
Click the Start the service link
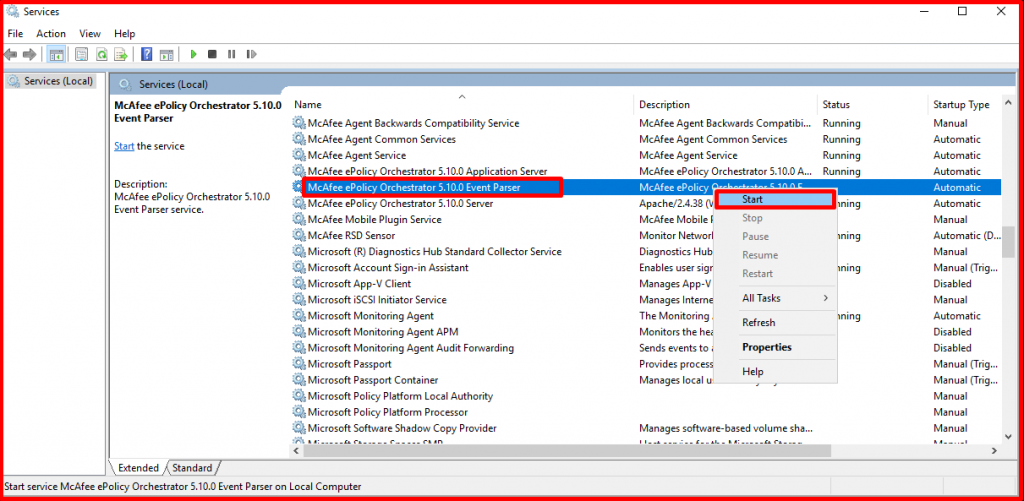(124, 146)
